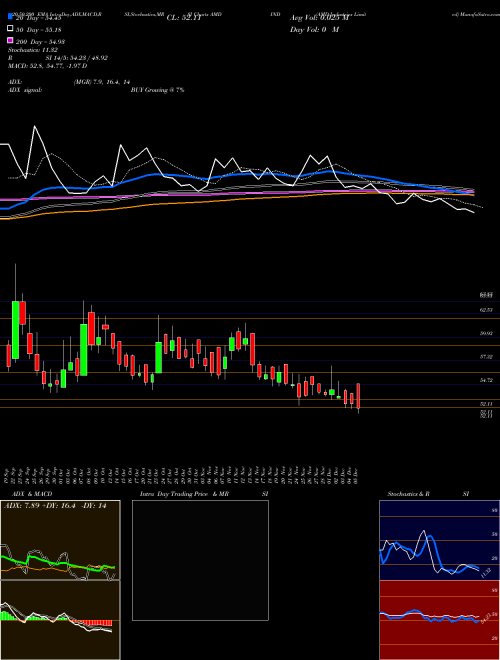Select the '50 Day = 55.18' label
The image size is (500, 660).
tap(39, 30)
